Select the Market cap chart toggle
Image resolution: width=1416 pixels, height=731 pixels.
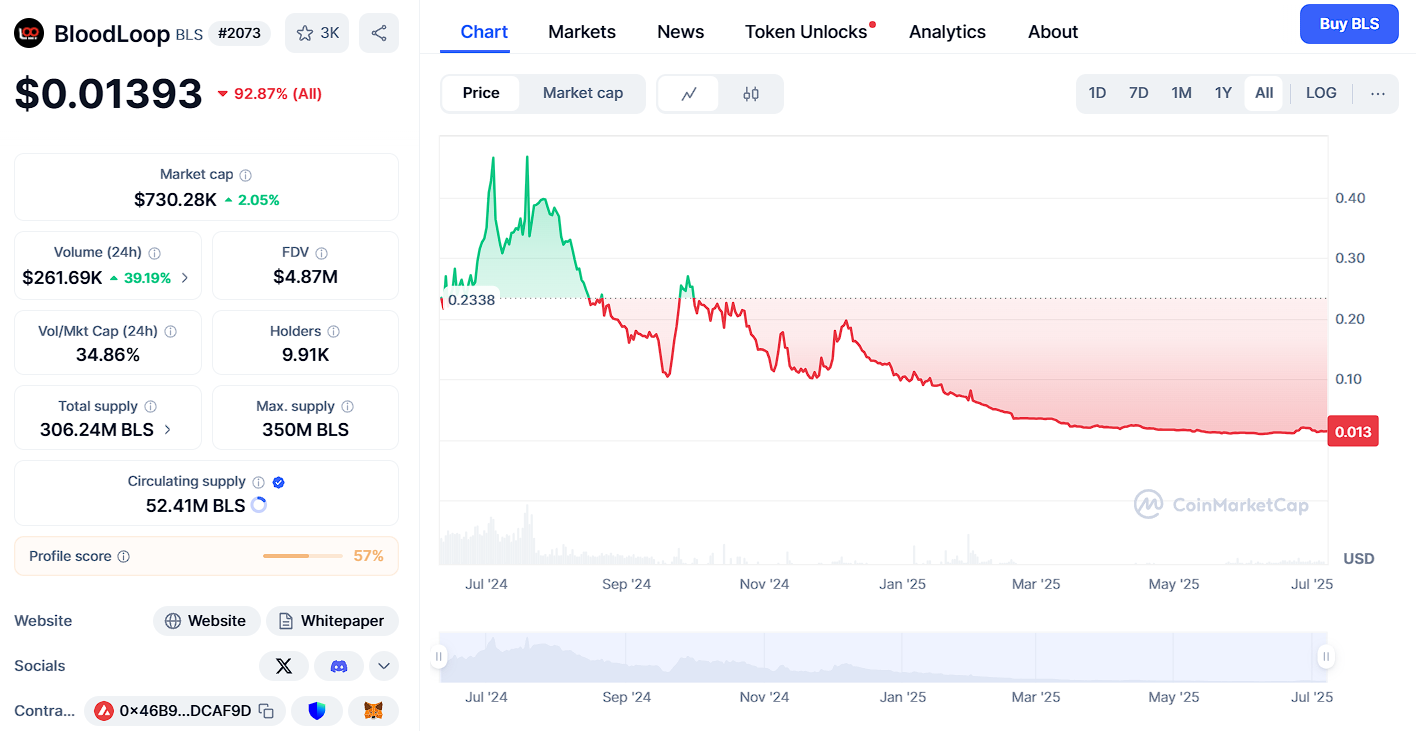(x=583, y=93)
